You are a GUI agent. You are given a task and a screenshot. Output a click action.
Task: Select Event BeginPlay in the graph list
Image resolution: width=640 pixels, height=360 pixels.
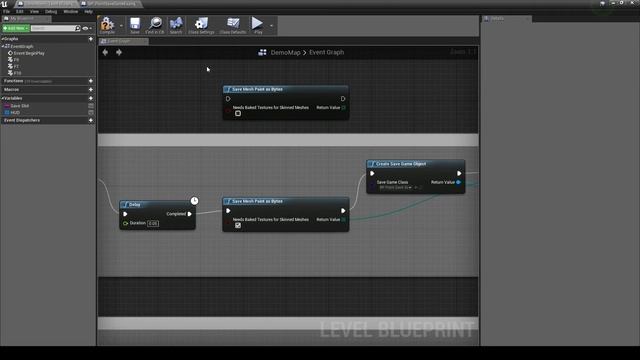27,53
